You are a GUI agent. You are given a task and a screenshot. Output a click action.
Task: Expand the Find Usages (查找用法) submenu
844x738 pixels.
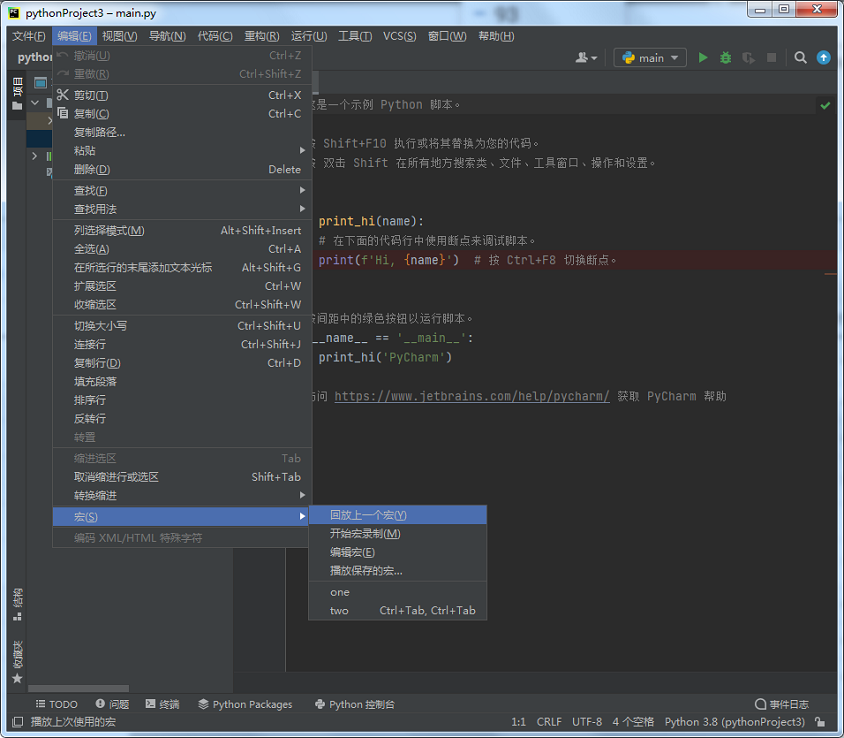tap(182, 209)
